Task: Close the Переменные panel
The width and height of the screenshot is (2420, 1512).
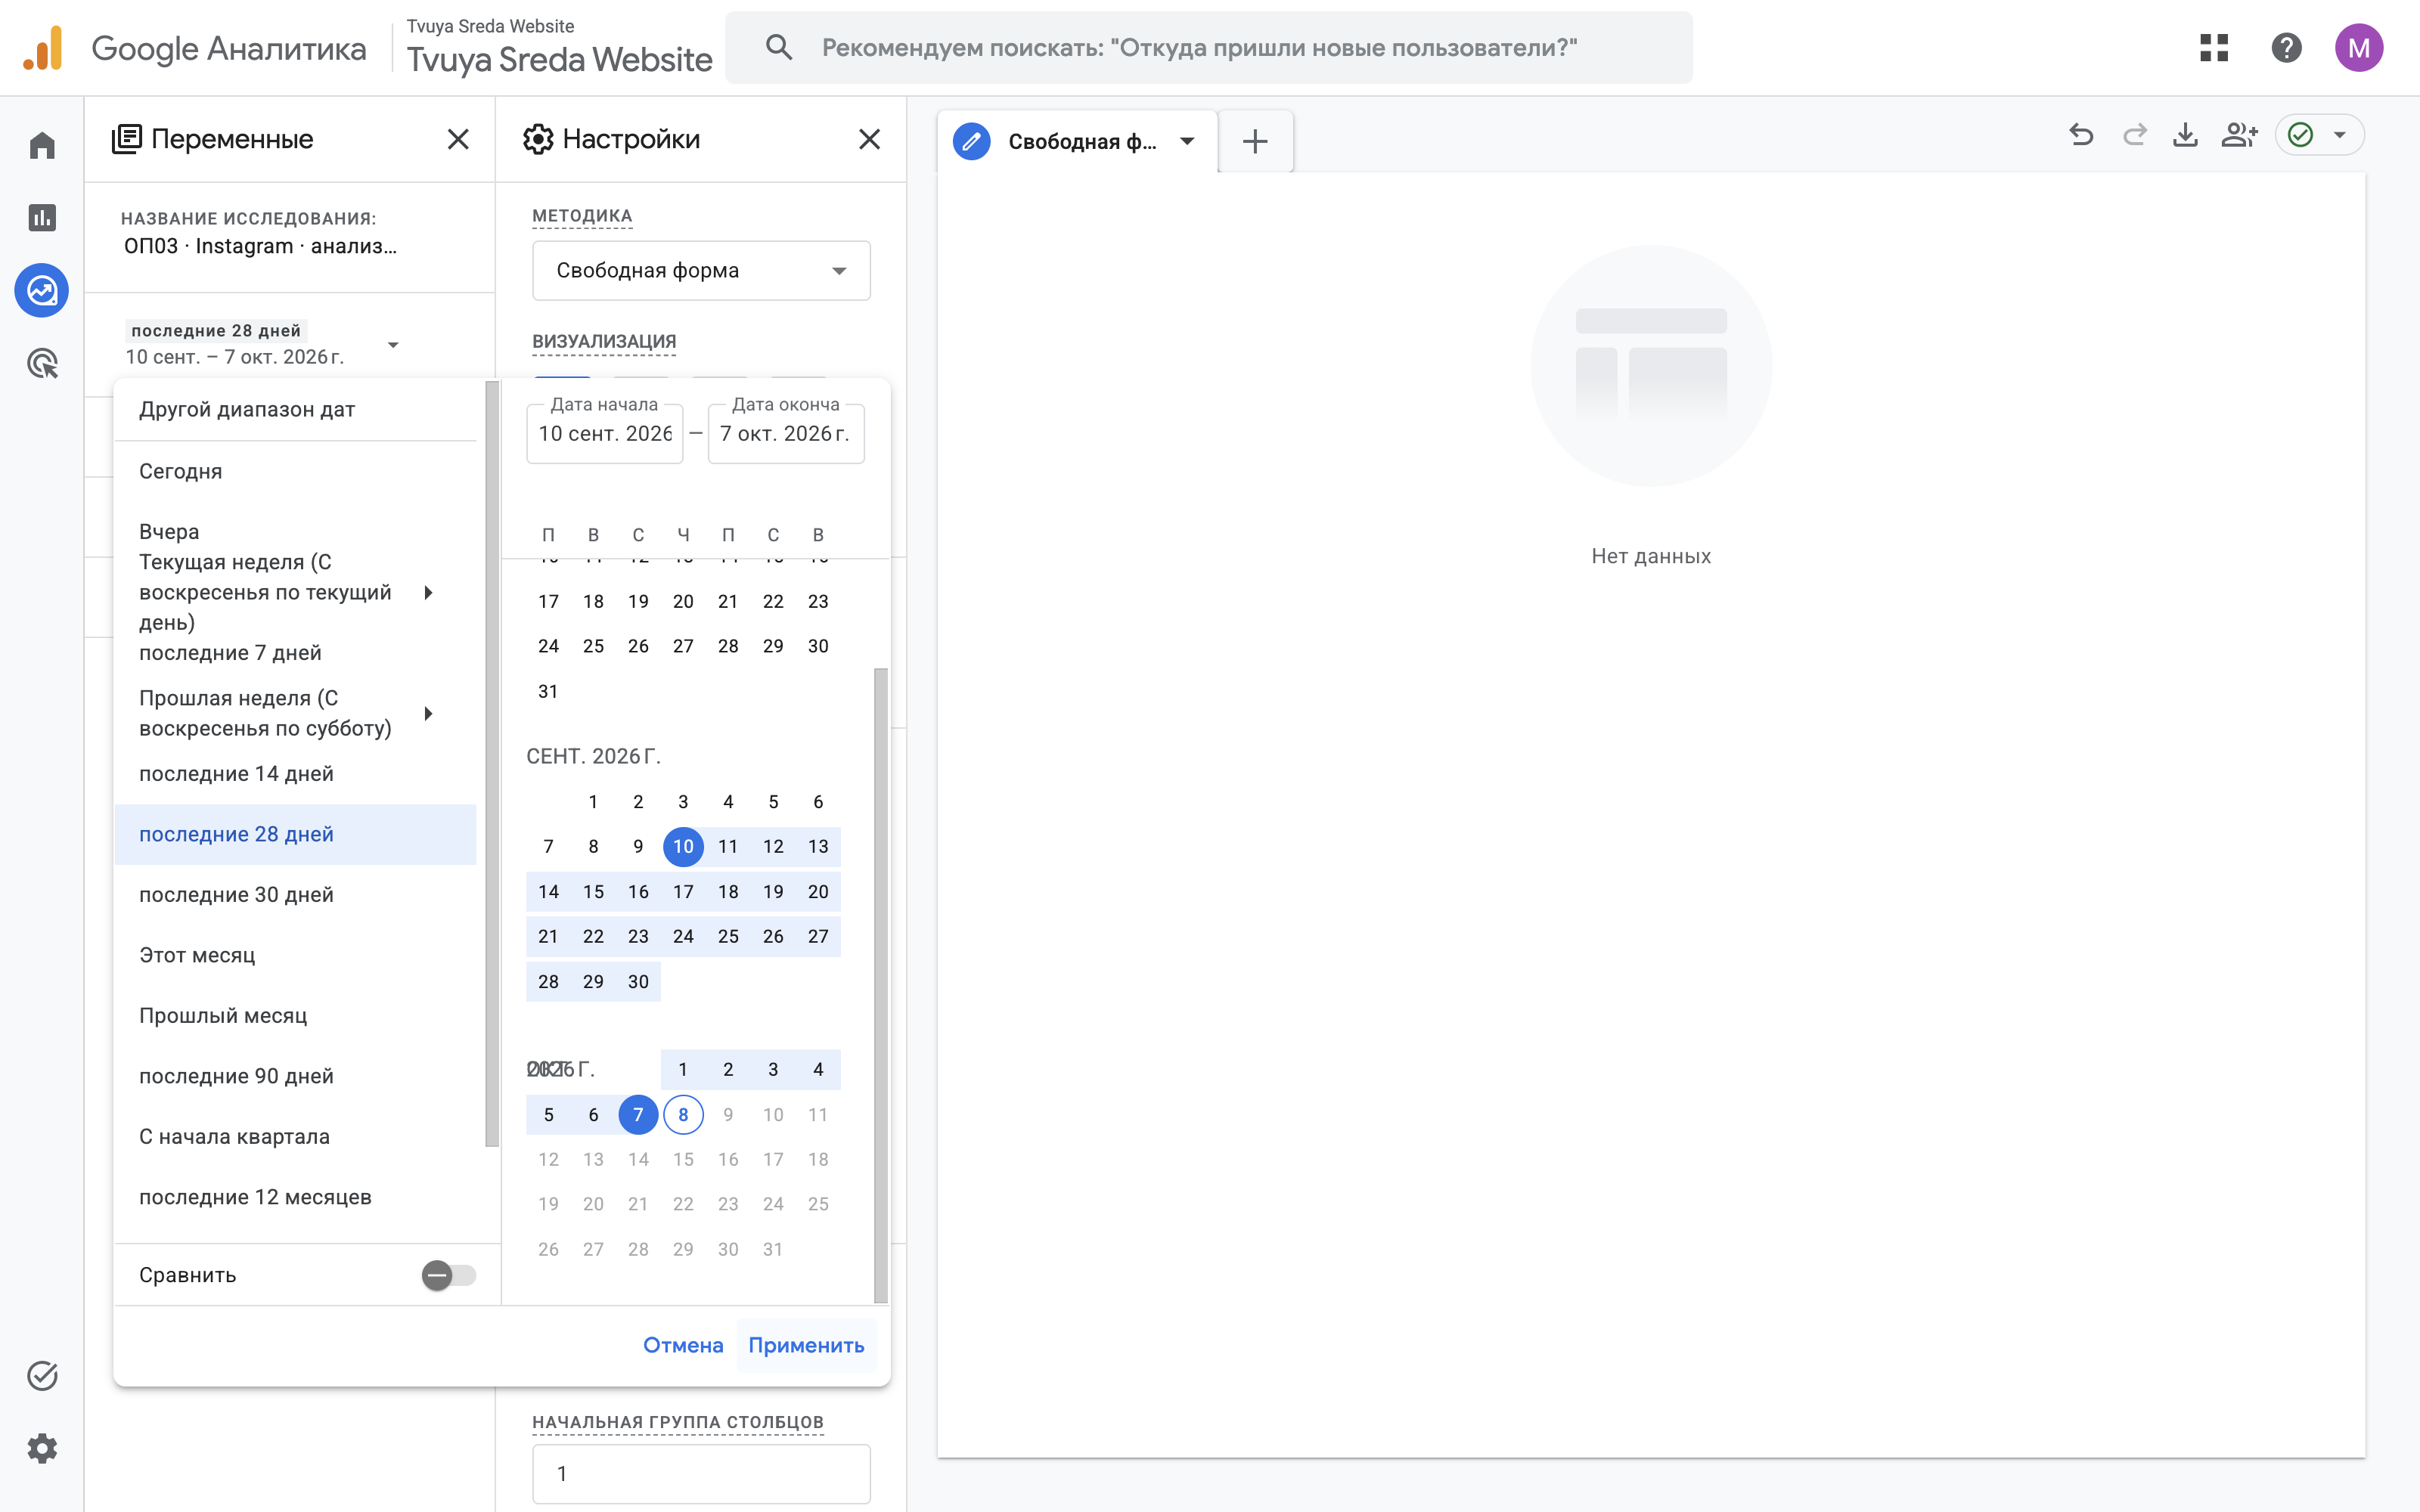Action: 458,139
